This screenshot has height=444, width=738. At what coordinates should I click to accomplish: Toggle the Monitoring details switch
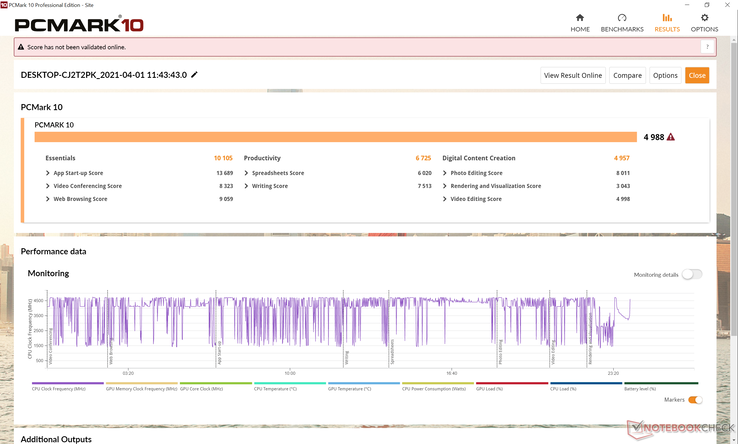click(692, 274)
